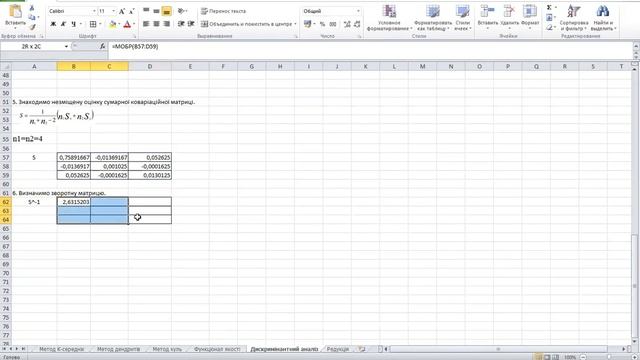Screen dimensions: 640x360
Task: Apply the red font color A
Action: click(x=127, y=24)
